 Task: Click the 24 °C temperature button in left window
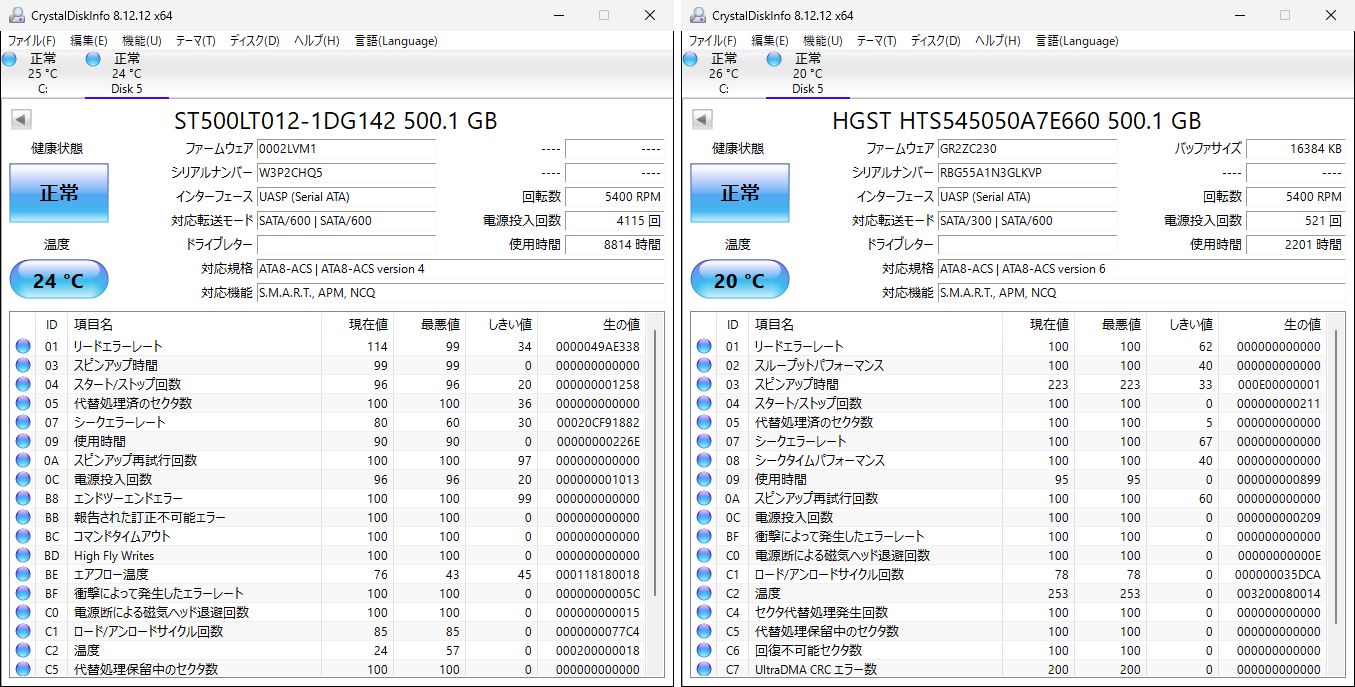58,279
